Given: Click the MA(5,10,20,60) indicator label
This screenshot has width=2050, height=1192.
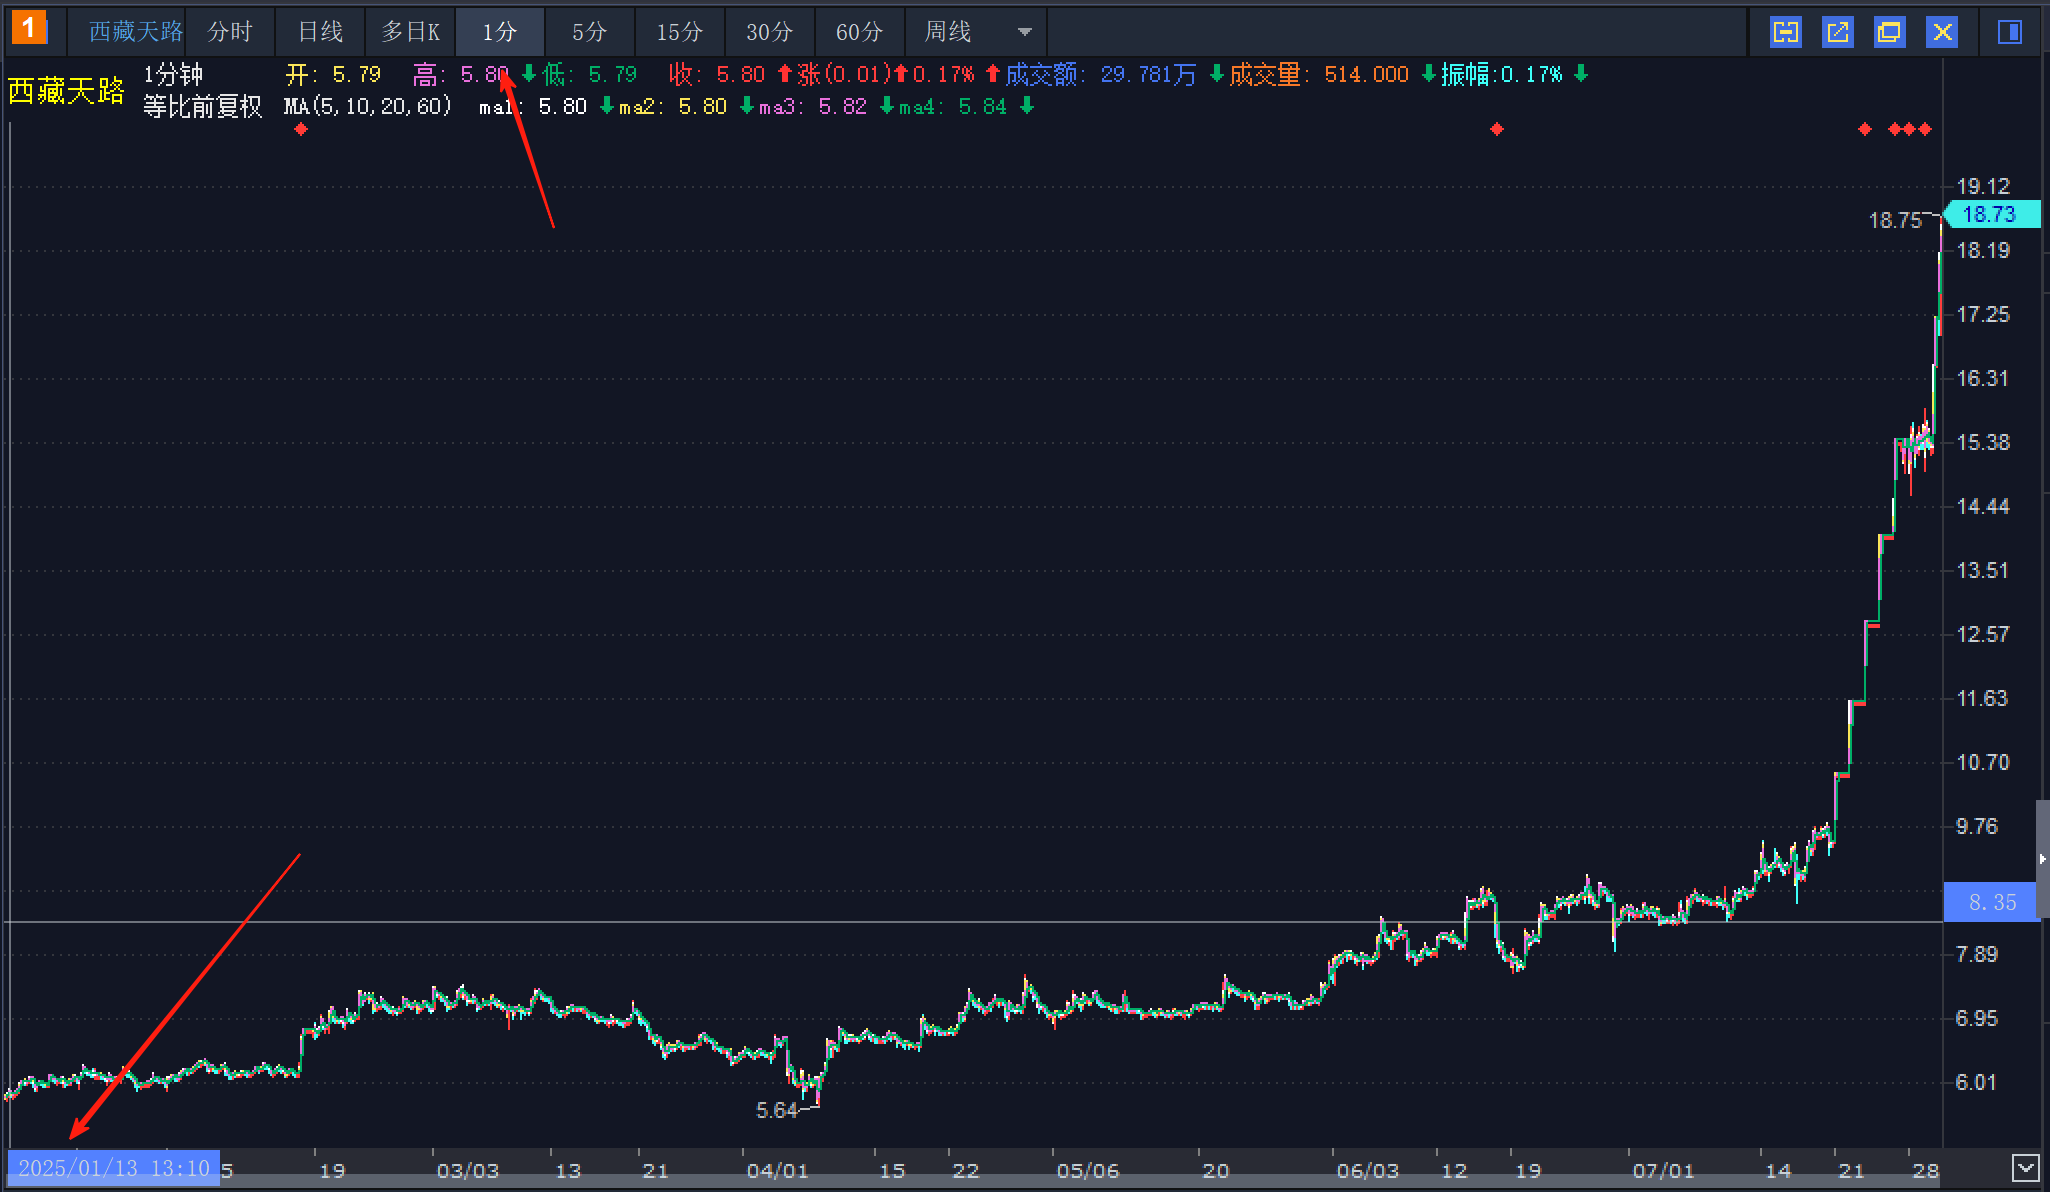Looking at the screenshot, I should pos(368,106).
